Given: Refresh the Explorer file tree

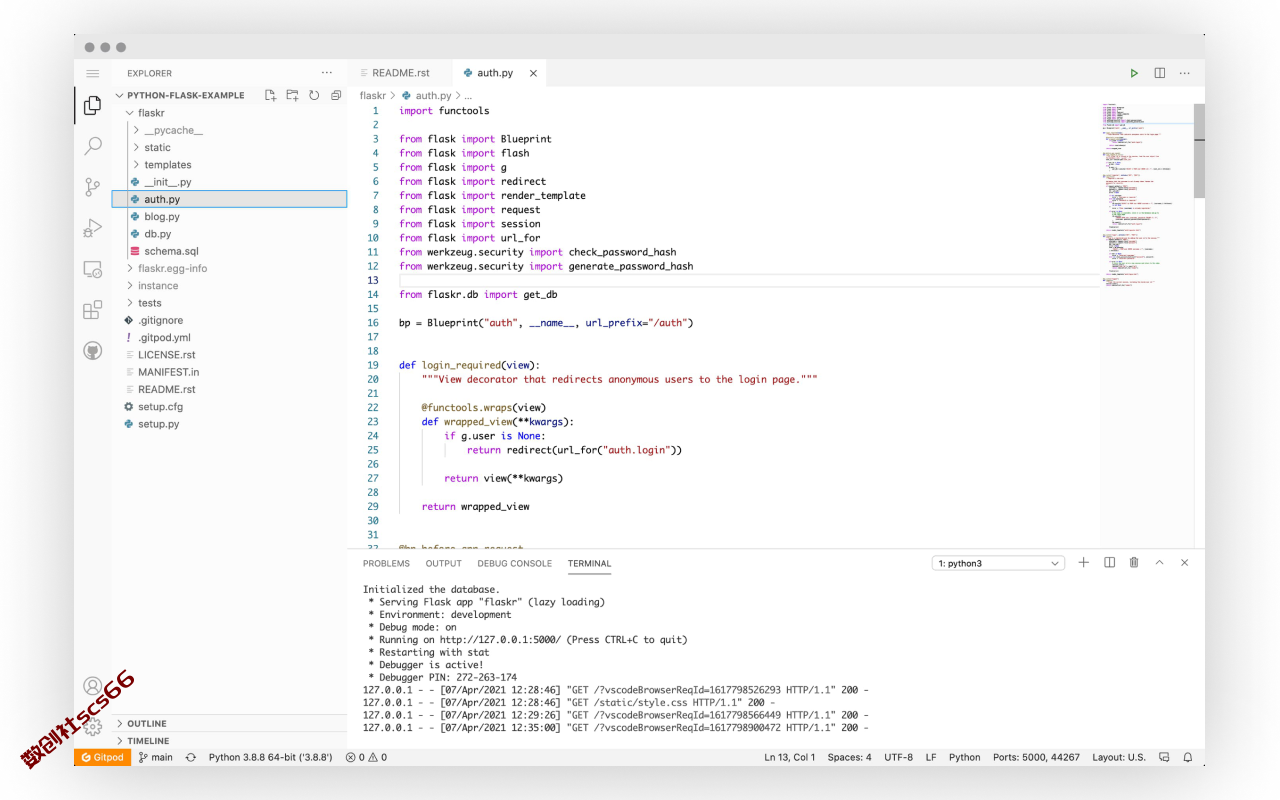Looking at the screenshot, I should coord(314,95).
